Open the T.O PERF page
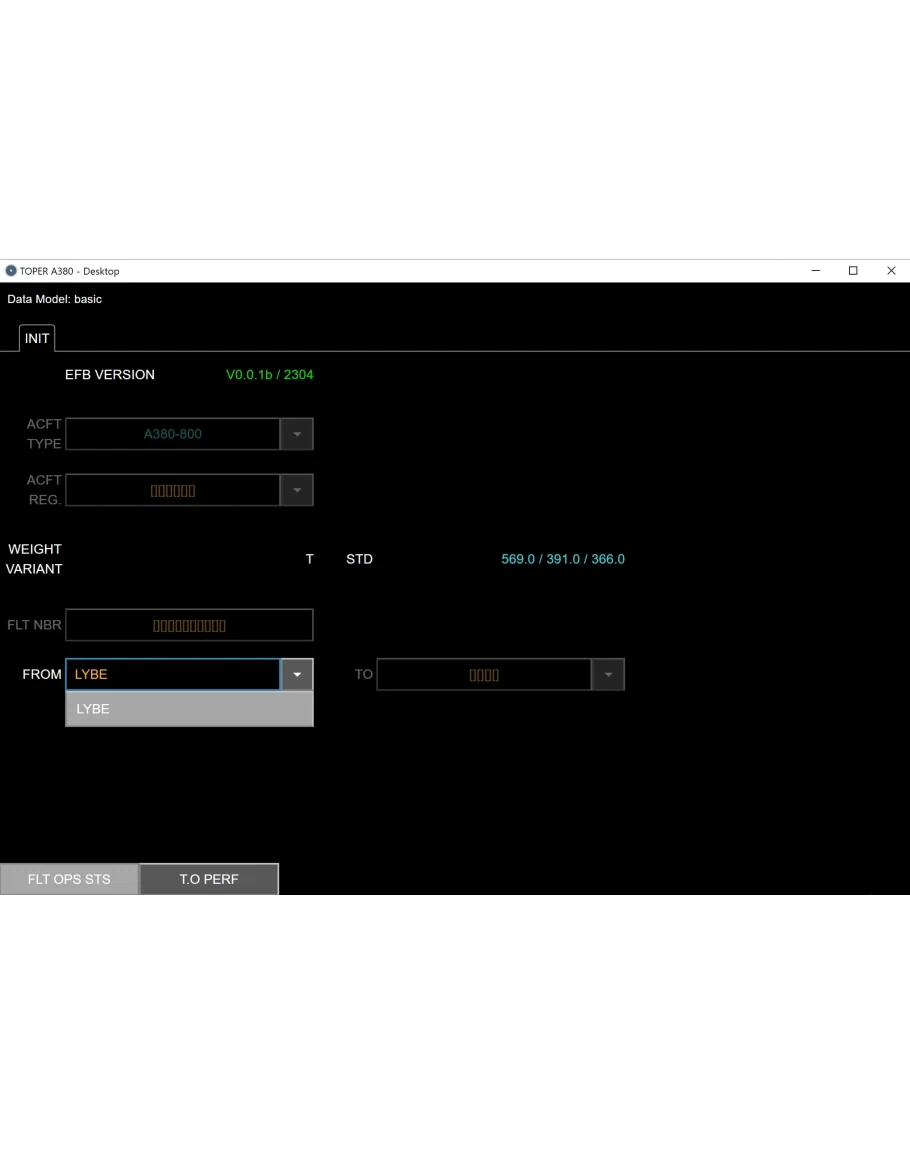 [x=209, y=879]
